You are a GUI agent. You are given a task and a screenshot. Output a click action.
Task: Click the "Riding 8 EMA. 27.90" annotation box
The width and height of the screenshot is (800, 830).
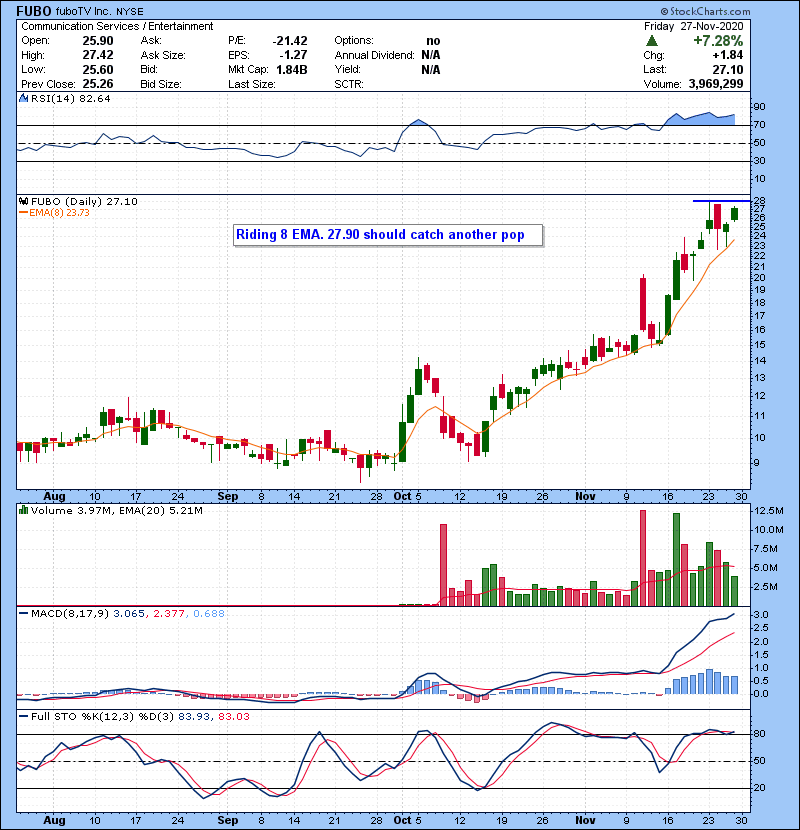(388, 235)
